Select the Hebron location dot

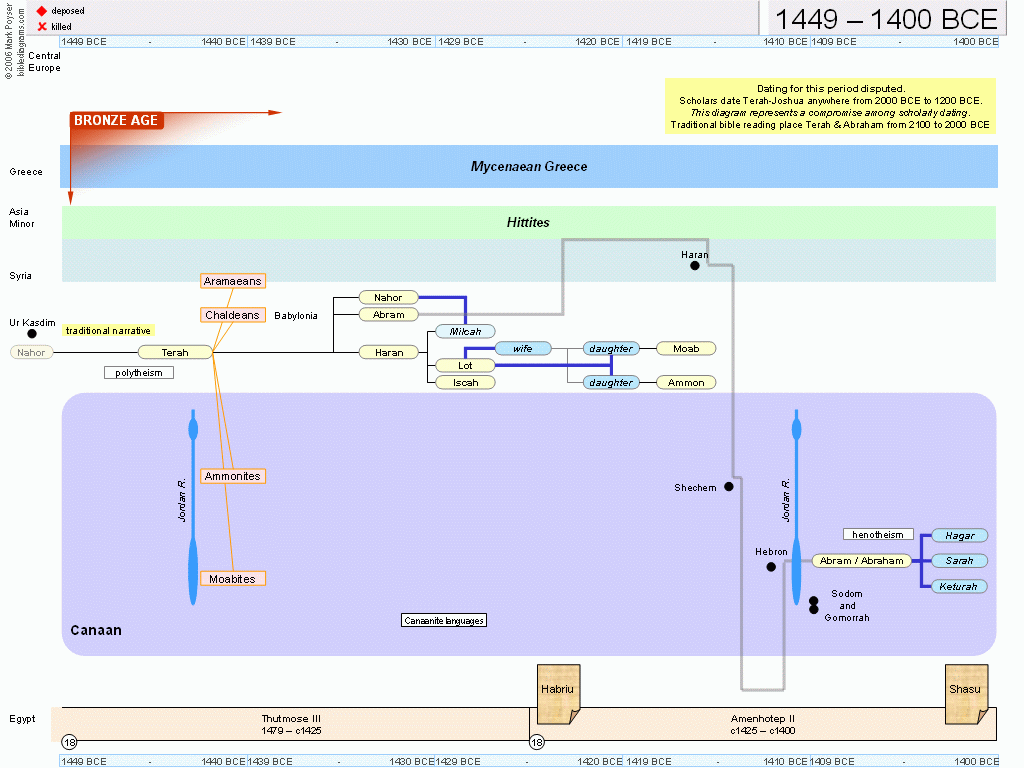pyautogui.click(x=771, y=567)
